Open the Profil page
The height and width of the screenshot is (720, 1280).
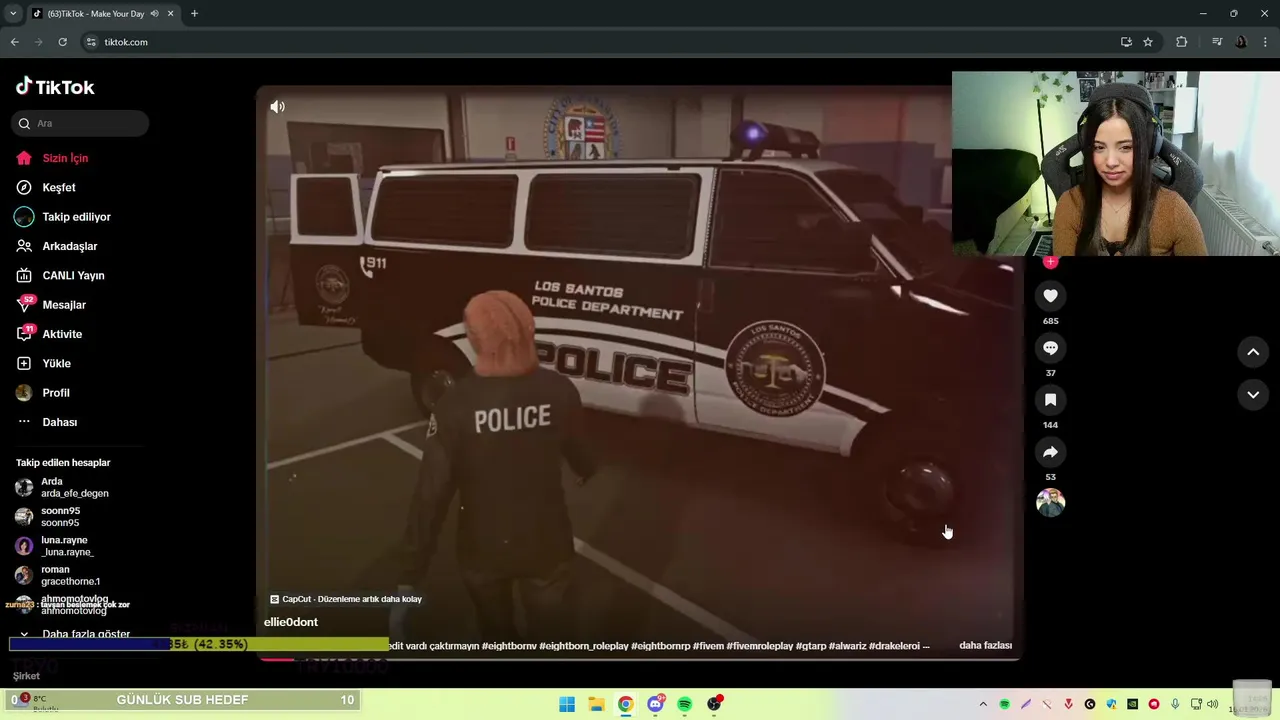coord(56,393)
